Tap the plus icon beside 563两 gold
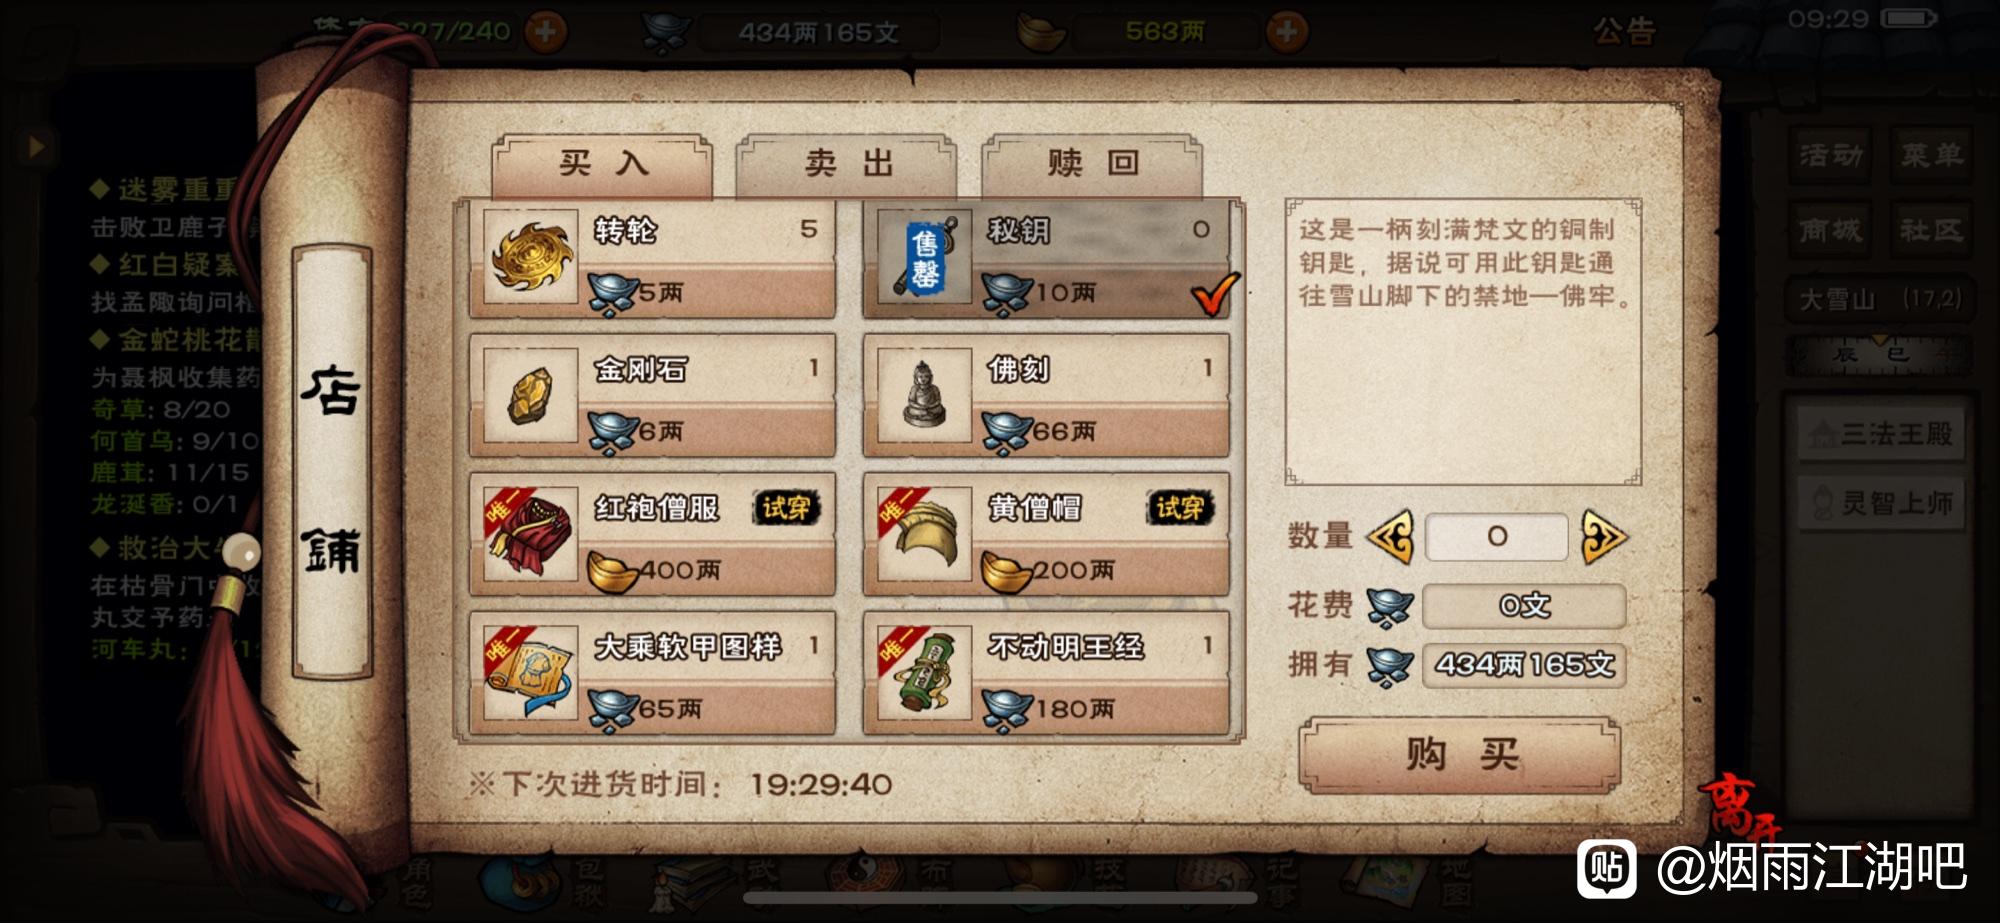The height and width of the screenshot is (923, 2000). [x=1287, y=32]
